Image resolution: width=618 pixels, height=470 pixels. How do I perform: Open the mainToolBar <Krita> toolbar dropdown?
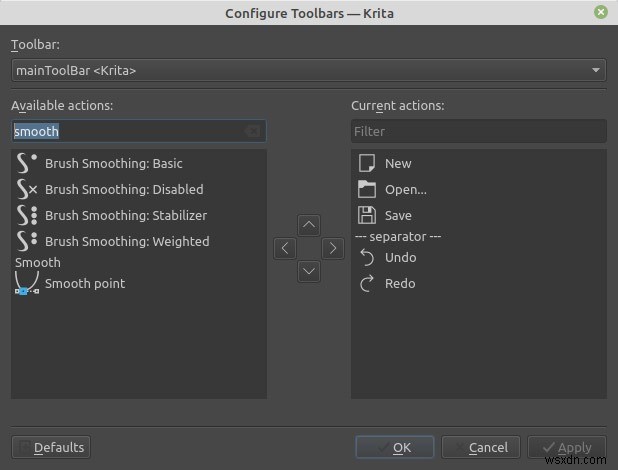coord(309,70)
